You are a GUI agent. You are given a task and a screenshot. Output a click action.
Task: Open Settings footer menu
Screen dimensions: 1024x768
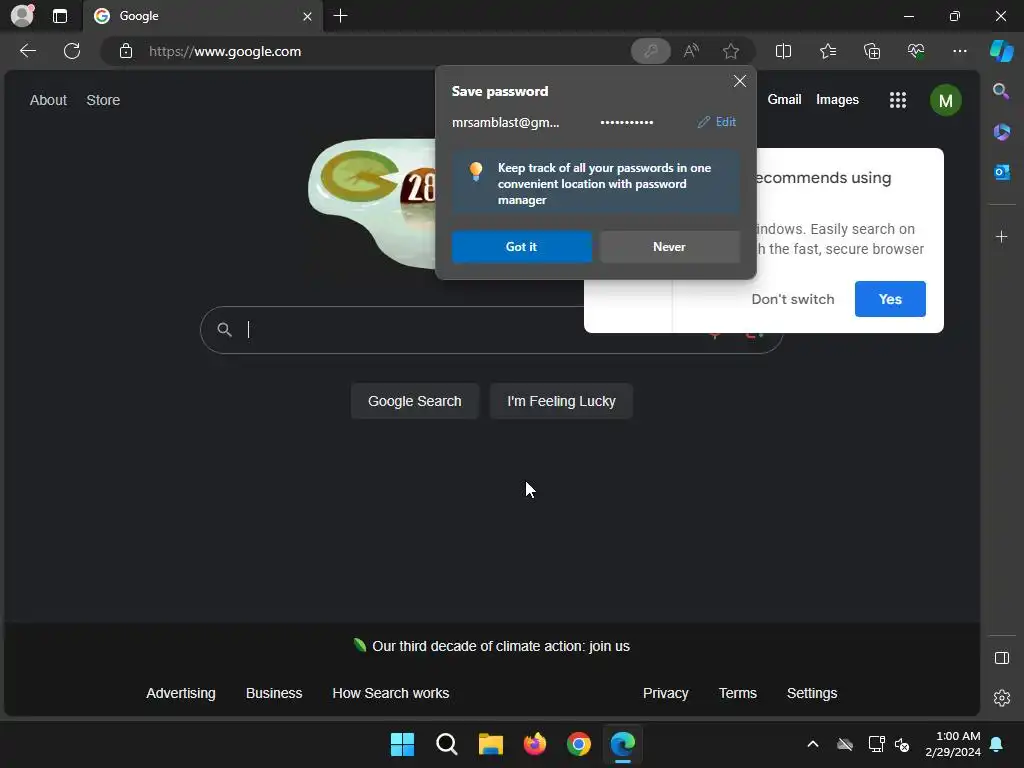pos(812,693)
